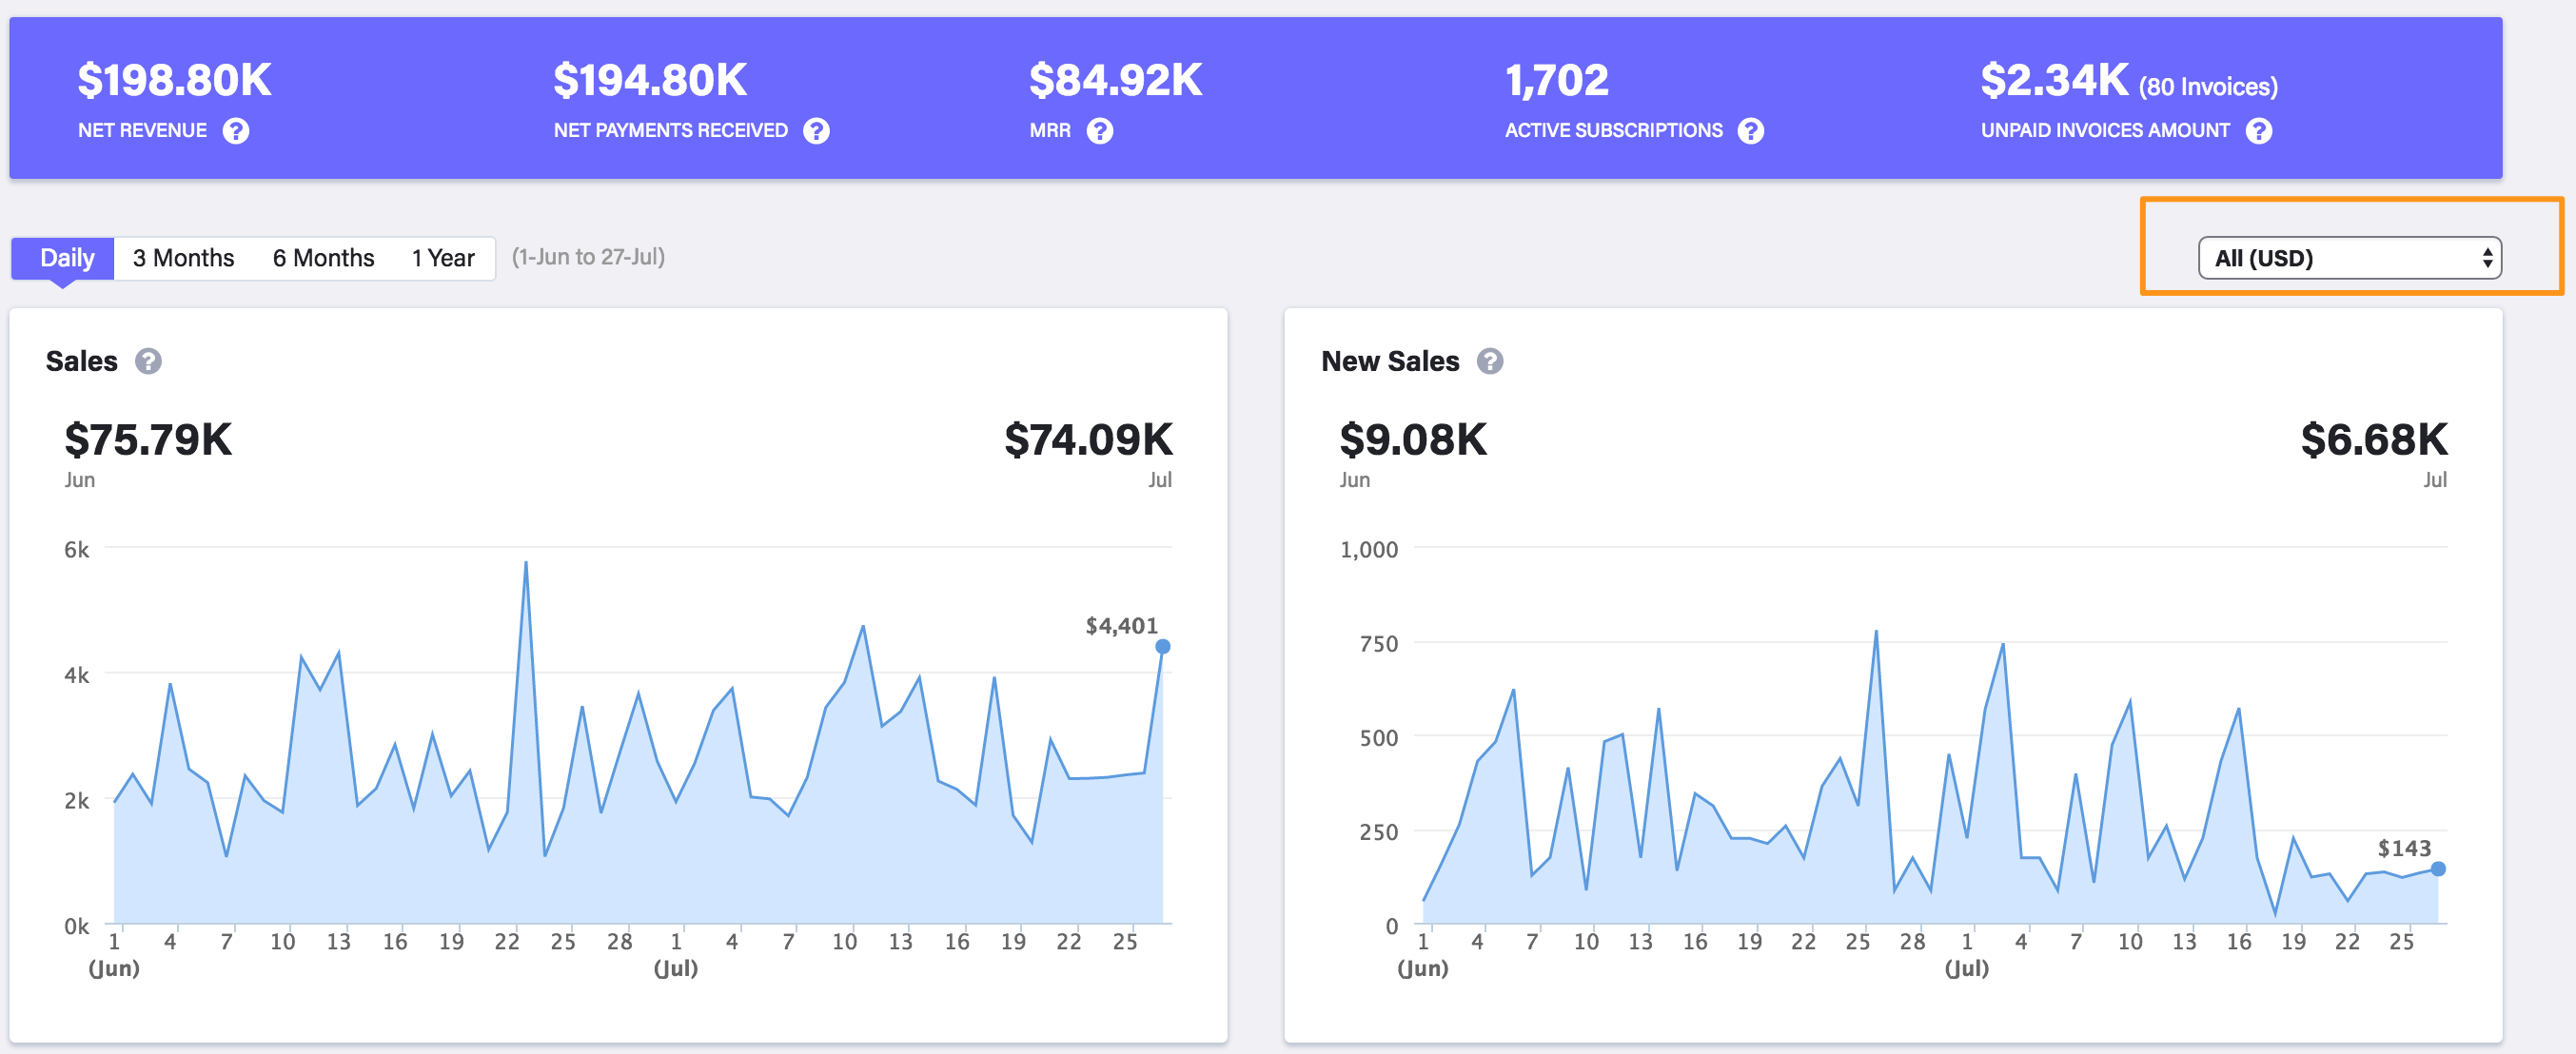2576x1054 pixels.
Task: Switch to the 3 Months view
Action: click(x=184, y=258)
